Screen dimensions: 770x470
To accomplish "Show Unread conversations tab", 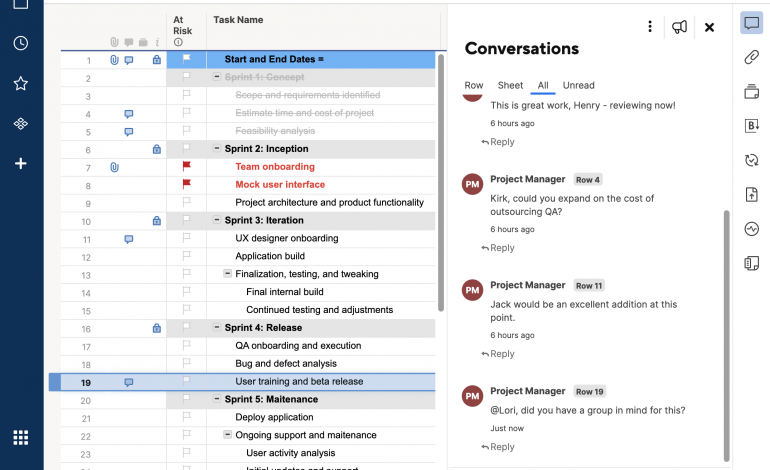I will (x=578, y=85).
